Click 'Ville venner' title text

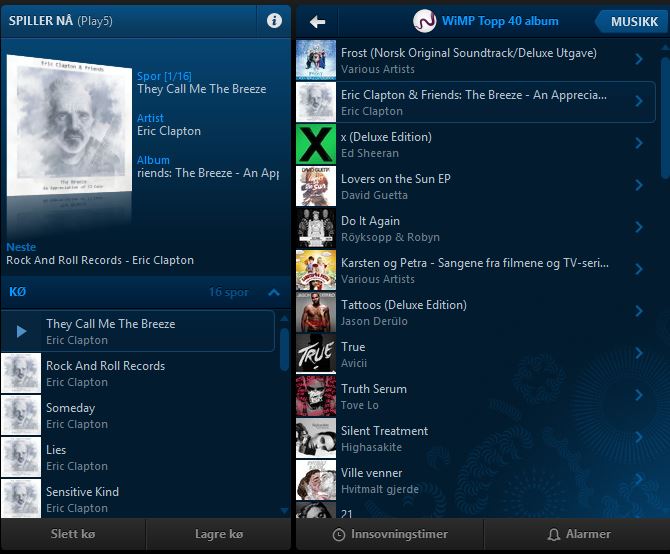[371, 473]
